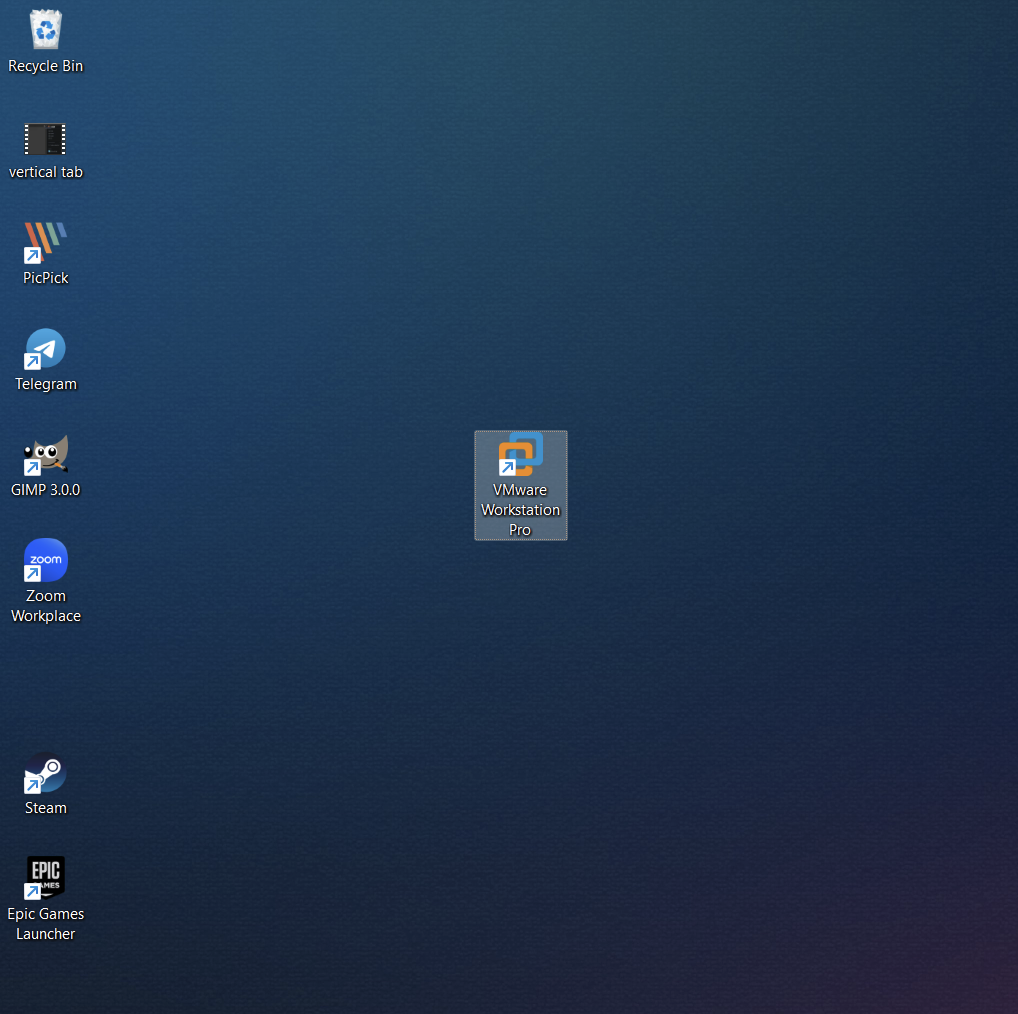1018x1014 pixels.
Task: Click the 'Telegram' text label
Action: point(46,384)
